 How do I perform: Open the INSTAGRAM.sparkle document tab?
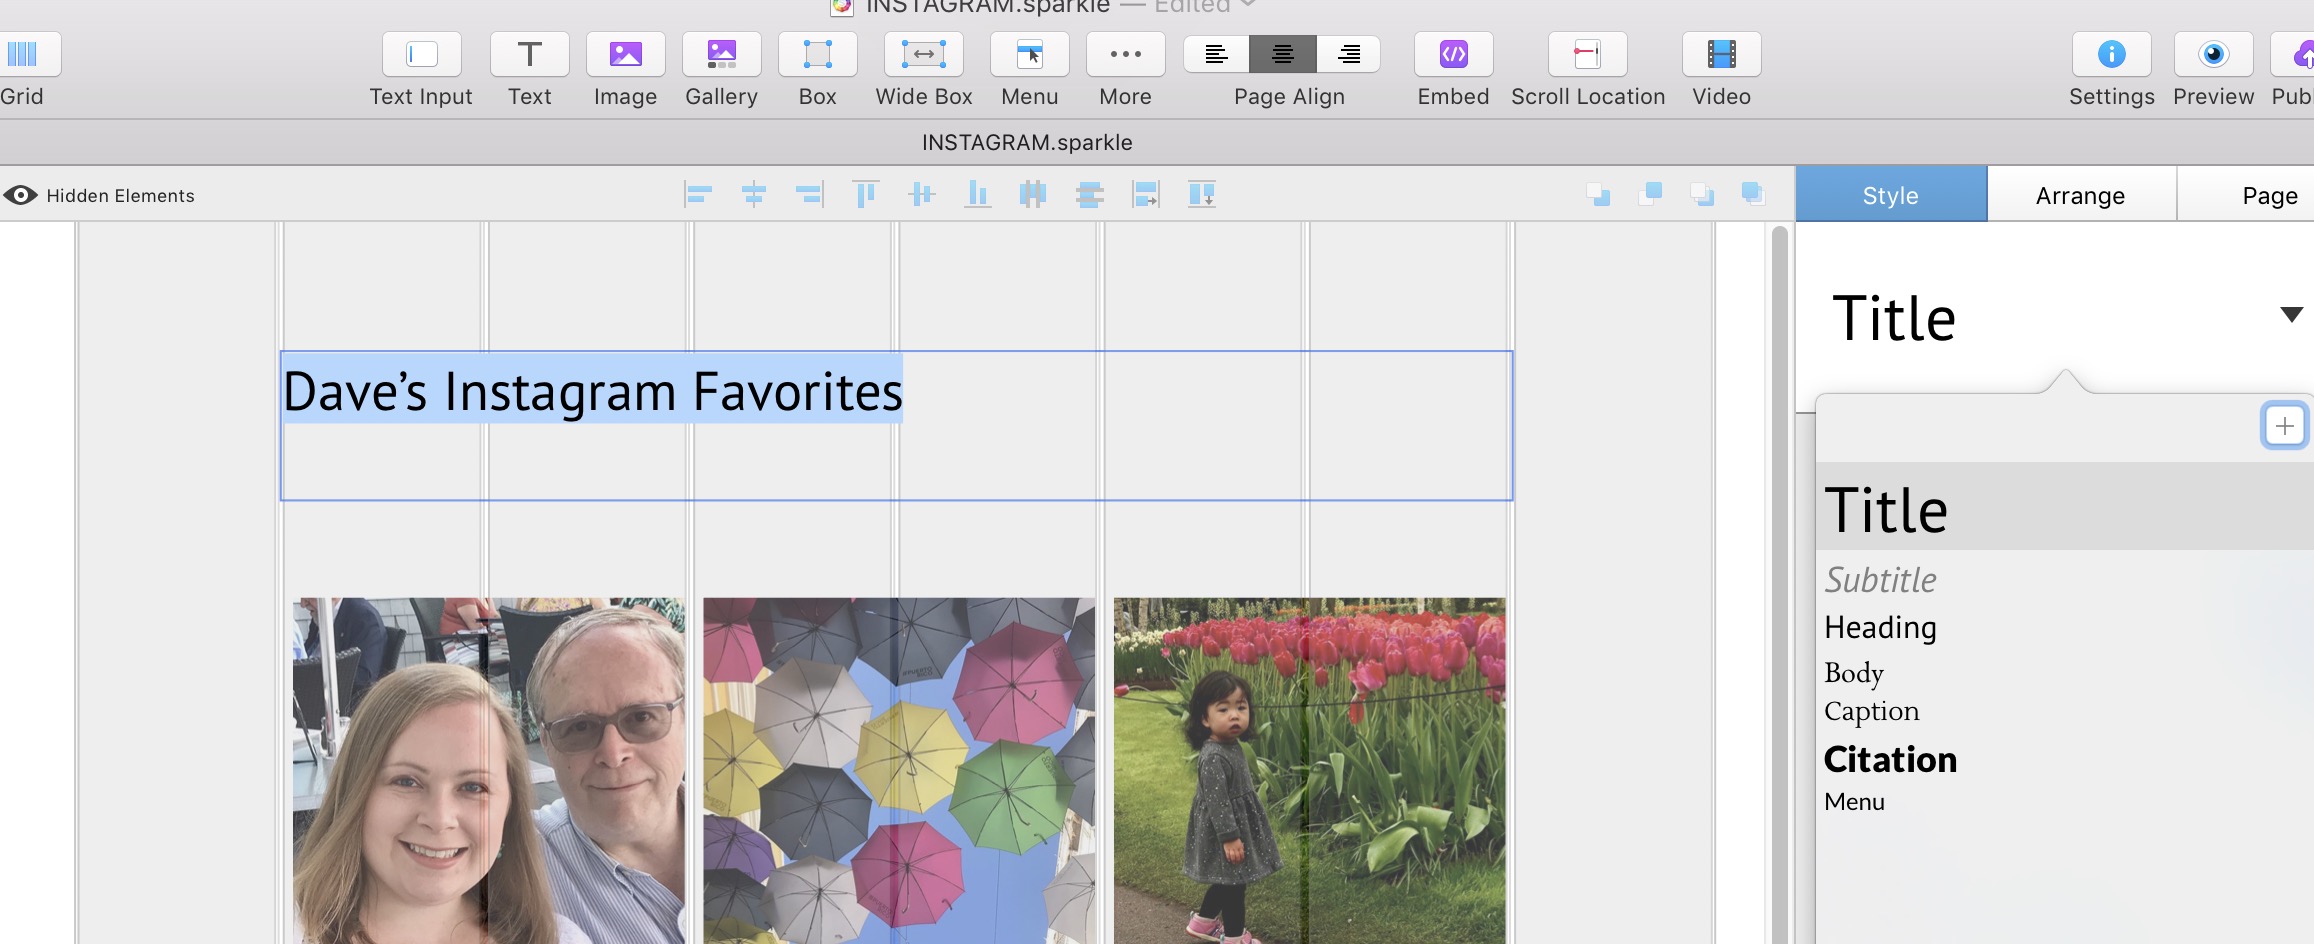pyautogui.click(x=1027, y=142)
